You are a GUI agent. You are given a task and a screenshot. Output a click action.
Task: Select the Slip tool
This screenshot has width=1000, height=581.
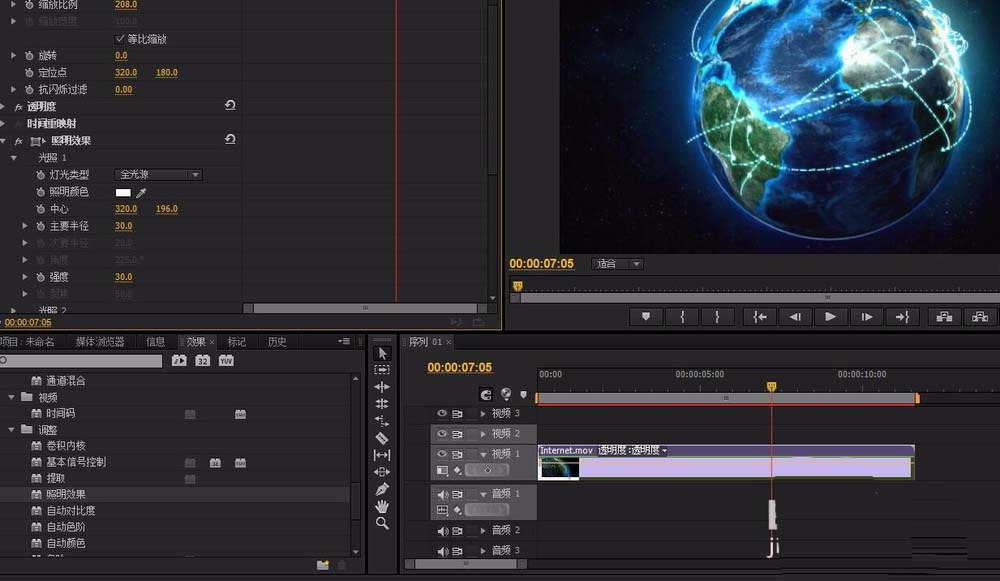click(382, 455)
